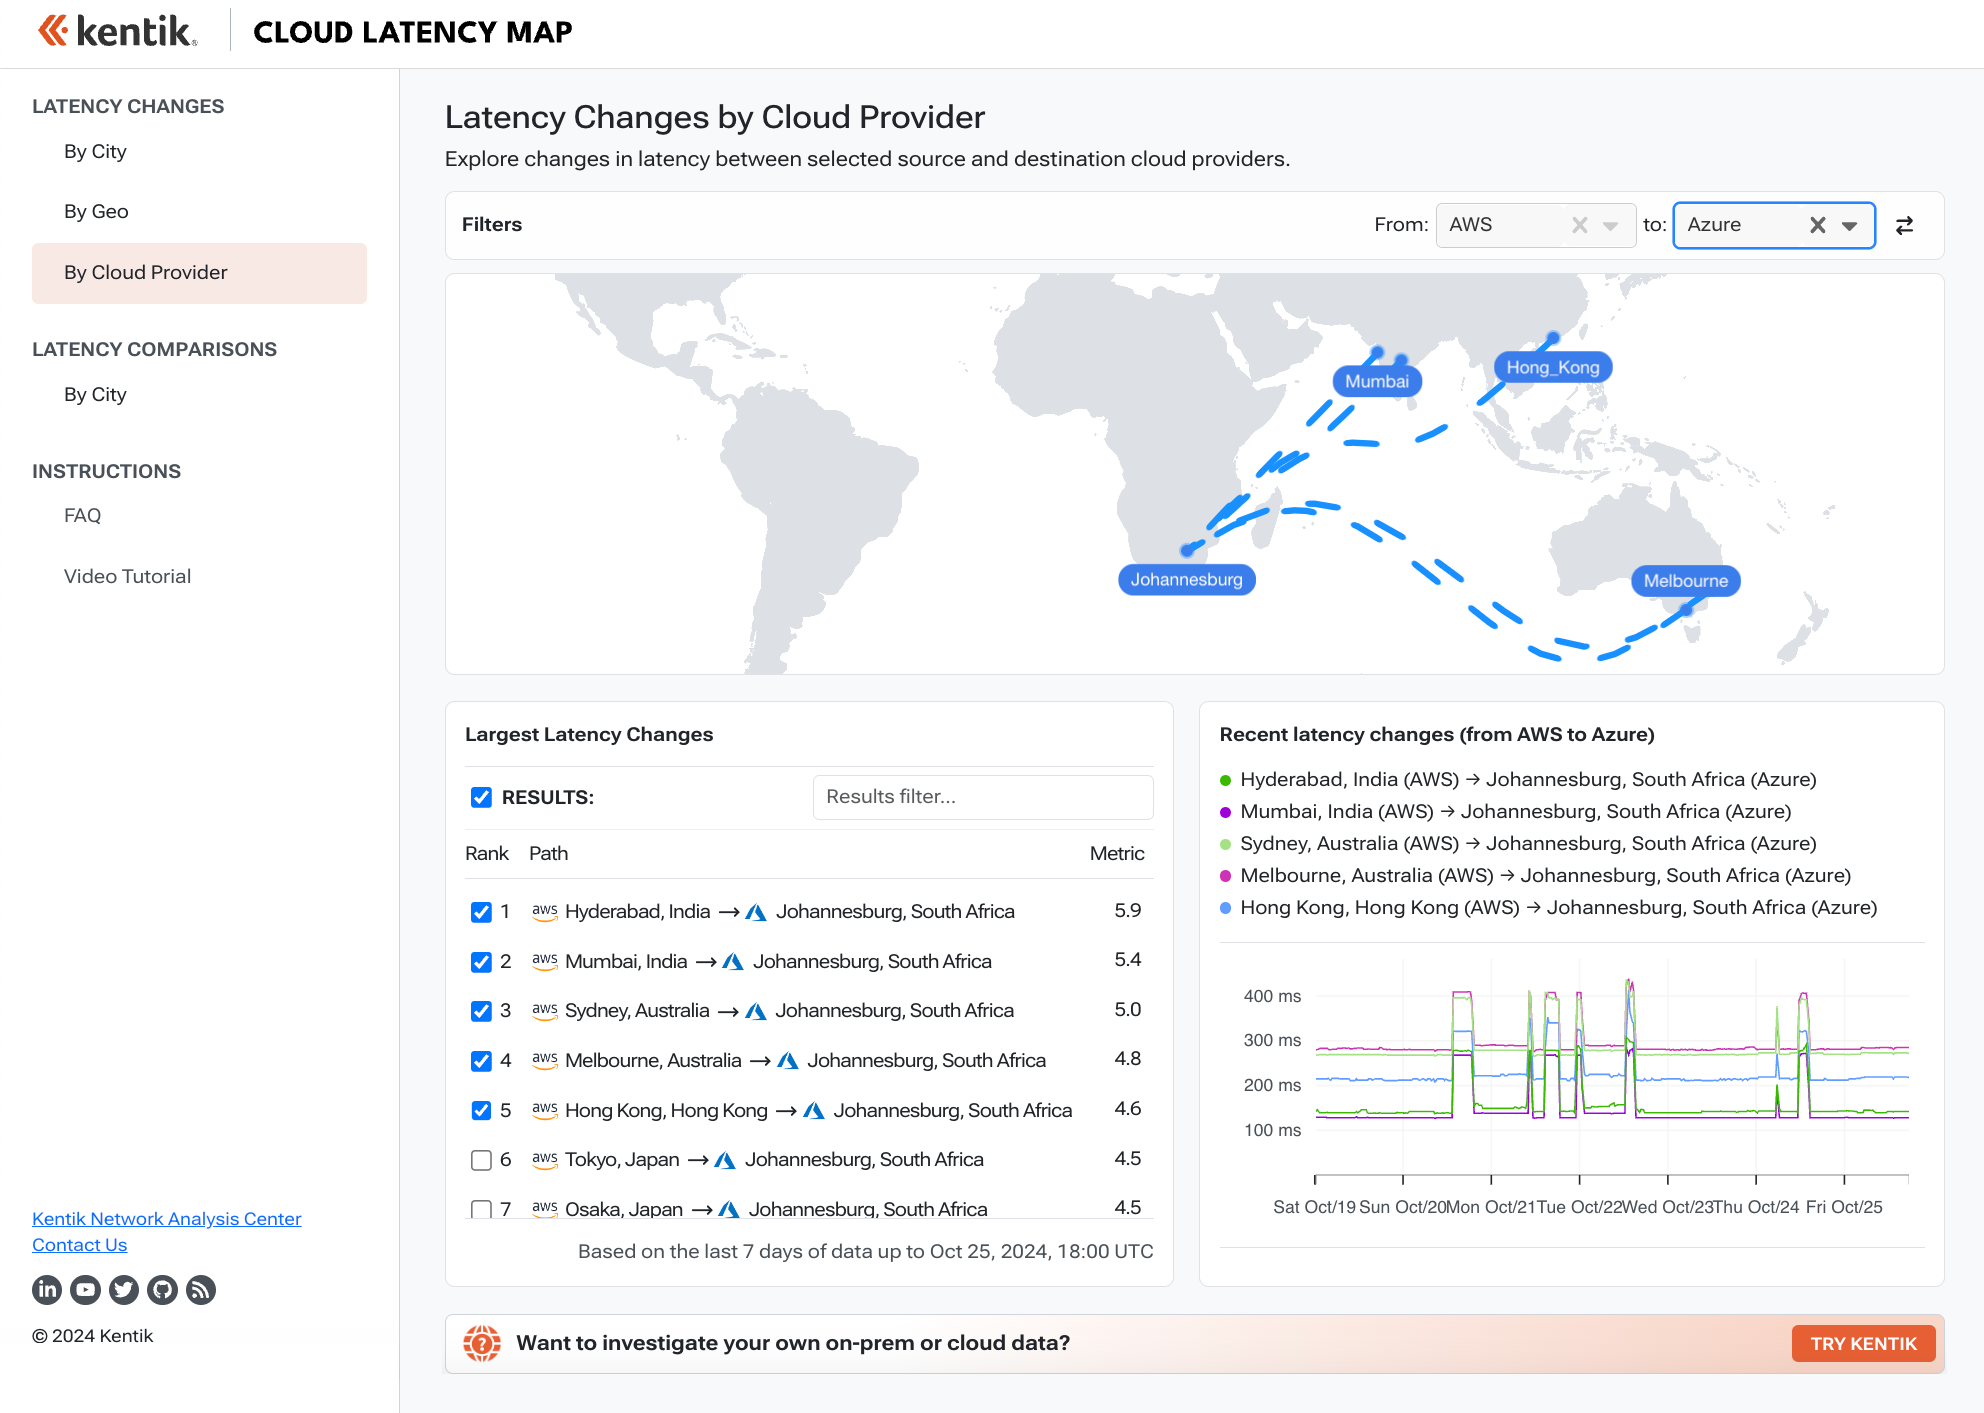Image resolution: width=1984 pixels, height=1413 pixels.
Task: Open Kentik Twitter social icon
Action: (x=124, y=1290)
